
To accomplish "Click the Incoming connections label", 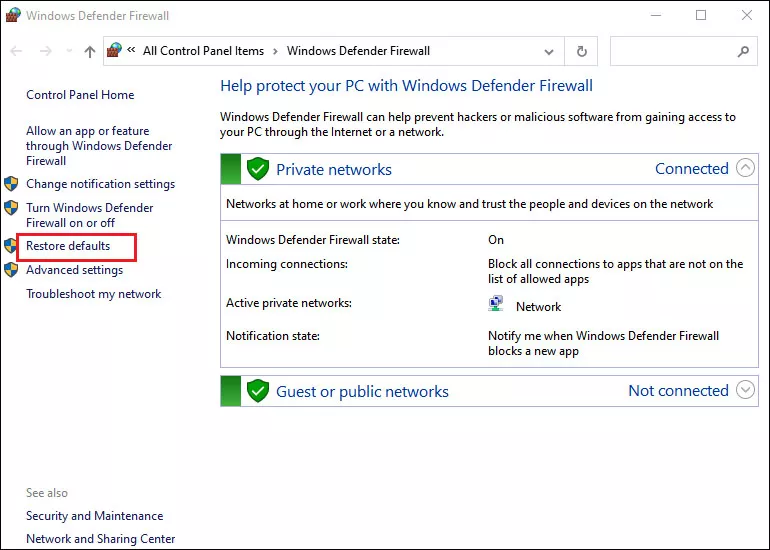I will [x=287, y=264].
